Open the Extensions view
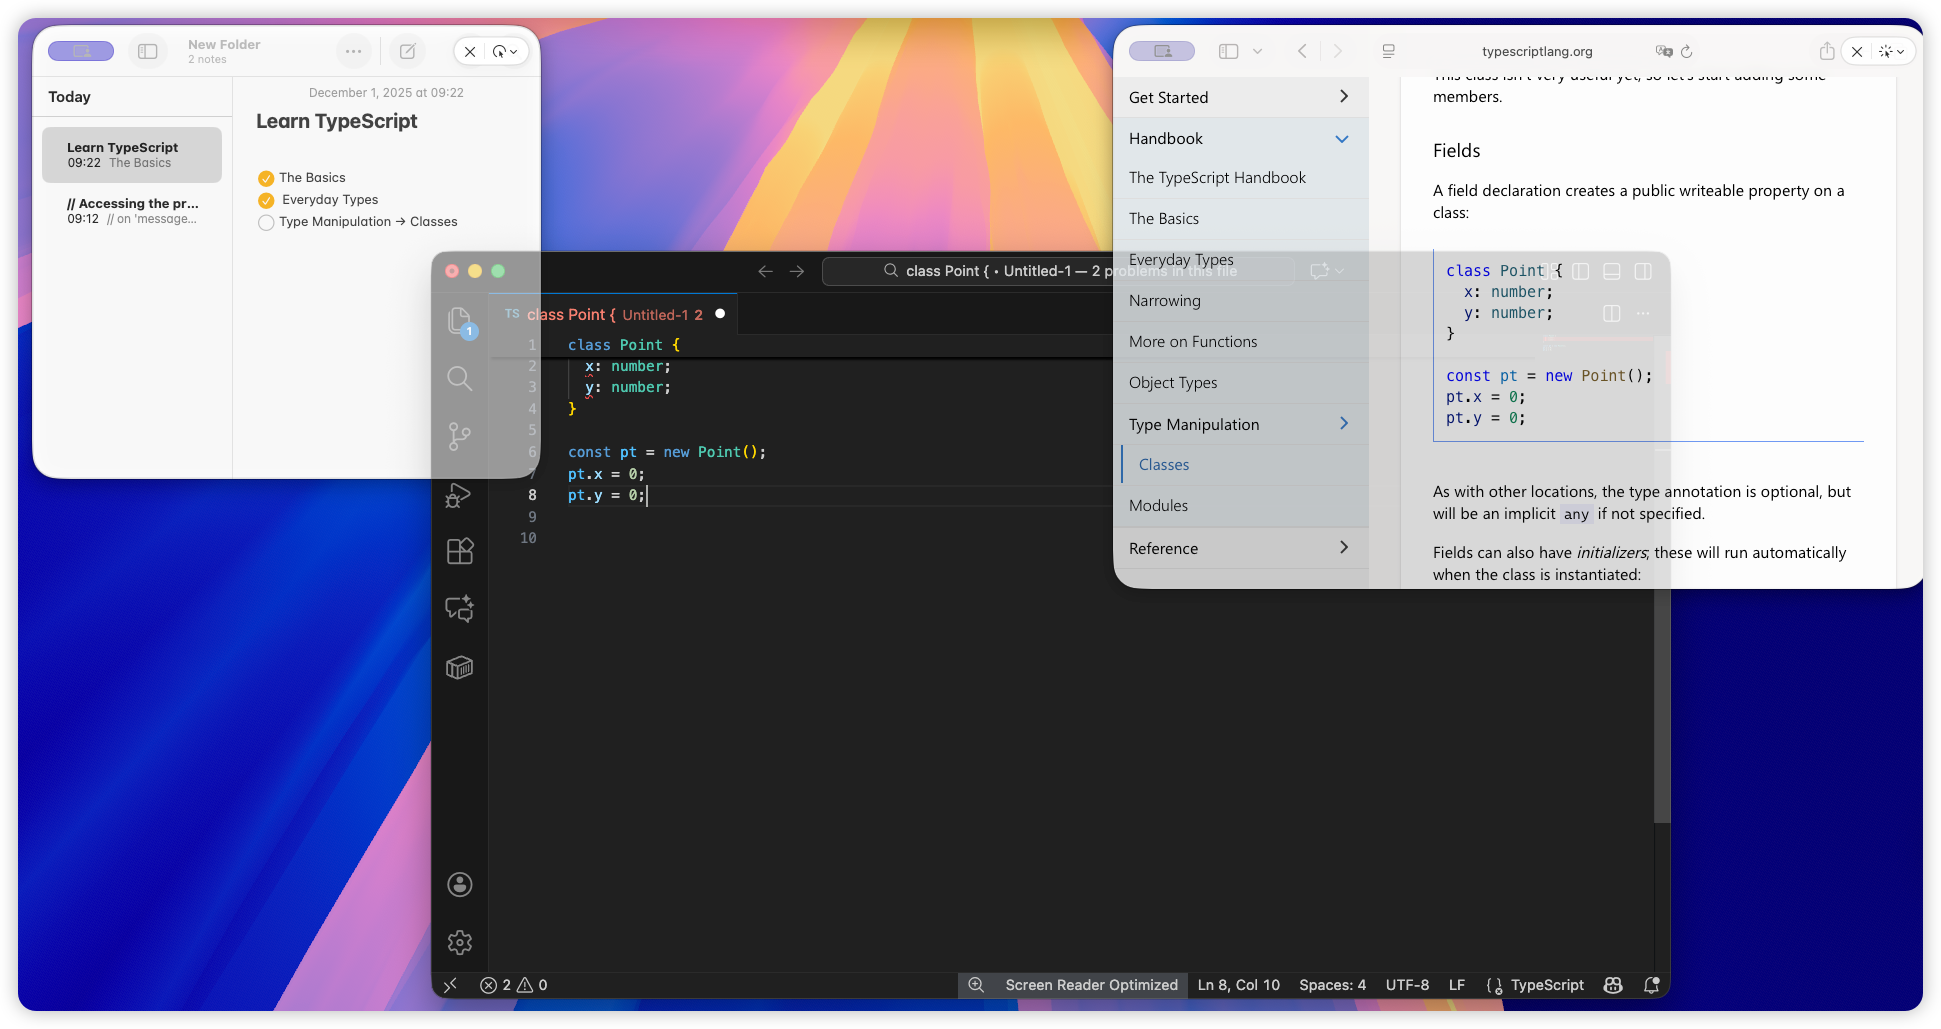1941x1029 pixels. coord(460,551)
